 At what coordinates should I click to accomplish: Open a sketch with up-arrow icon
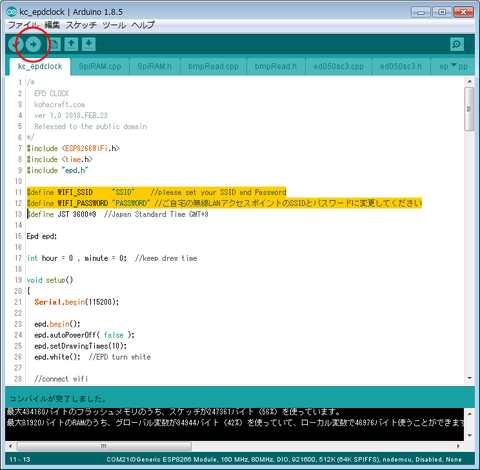click(x=71, y=44)
